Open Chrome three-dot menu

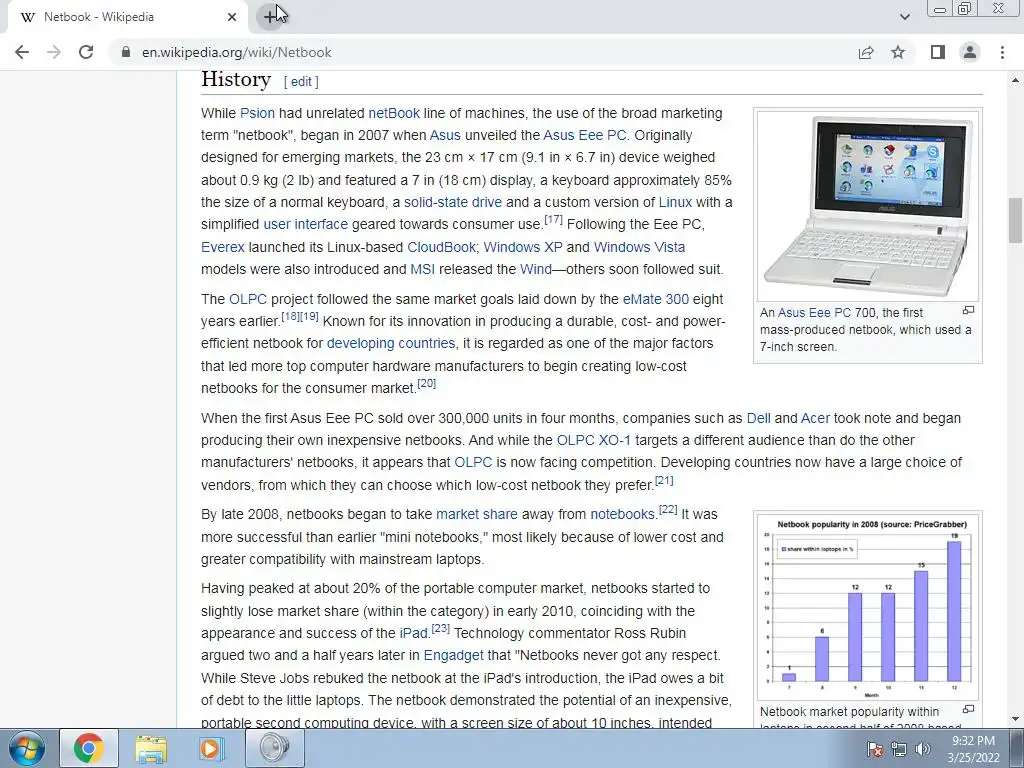tap(1002, 52)
